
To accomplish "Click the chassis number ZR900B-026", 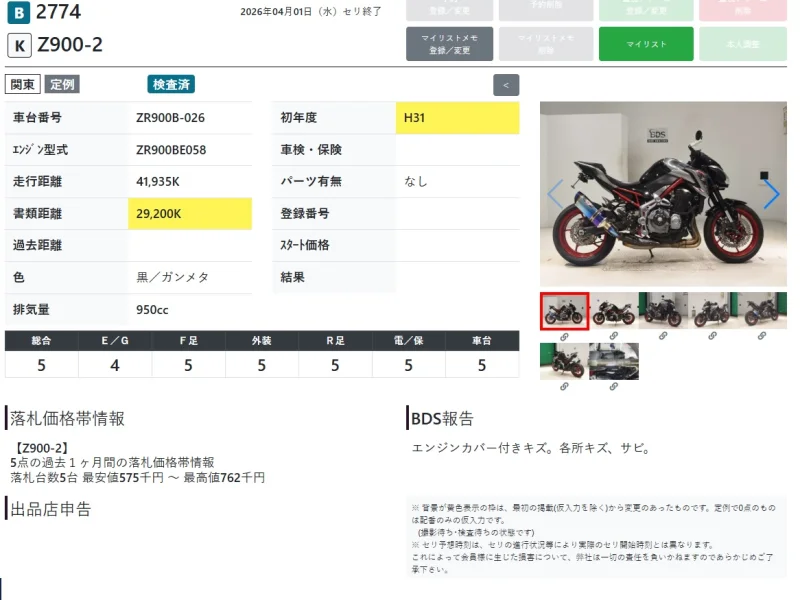I will pyautogui.click(x=170, y=118).
